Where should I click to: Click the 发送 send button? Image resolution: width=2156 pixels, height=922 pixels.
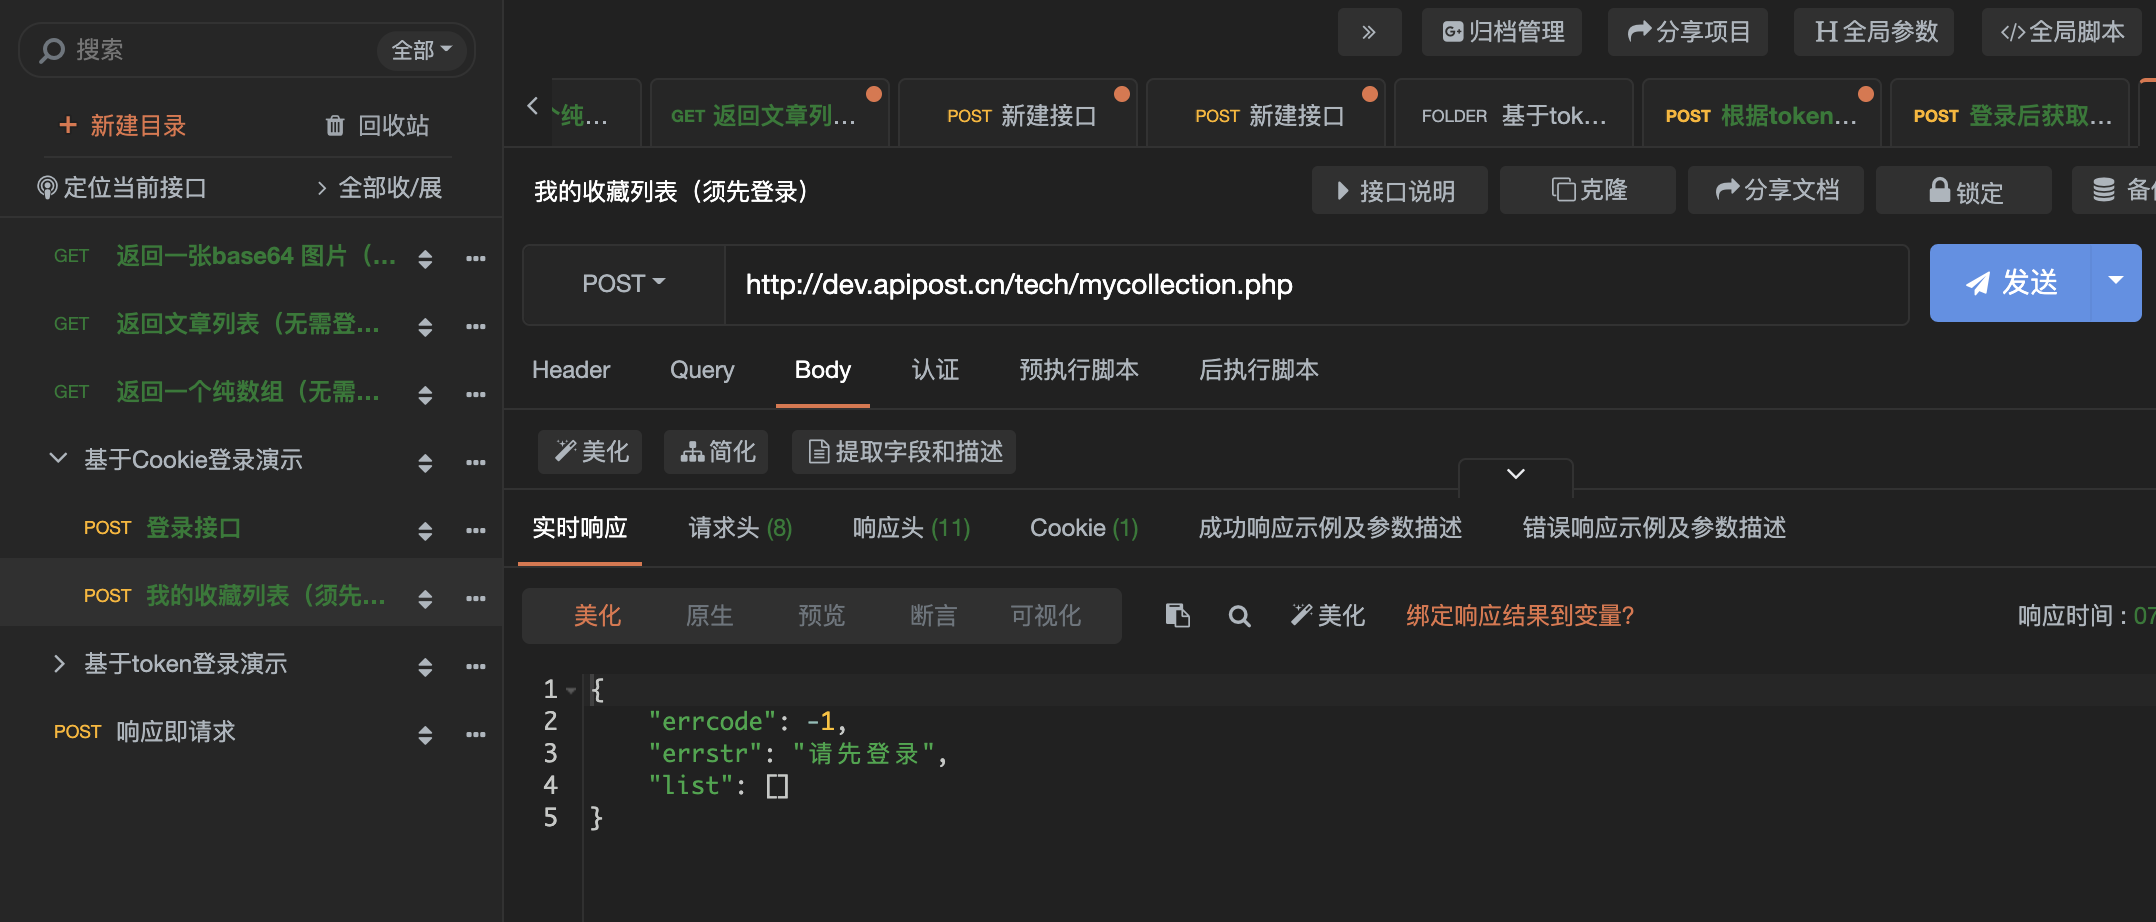(x=2010, y=282)
